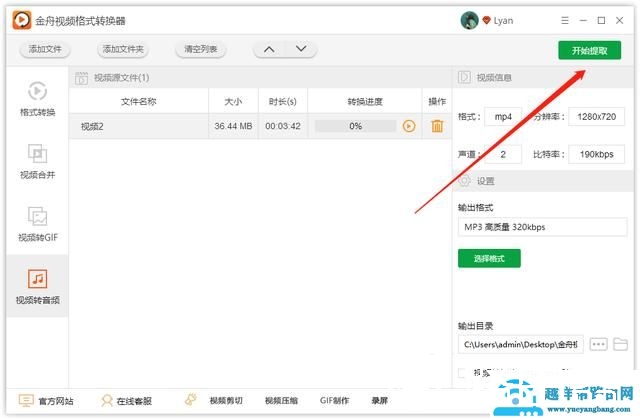Click the monitor icon beside 官方网站
Image resolution: width=640 pixels, height=420 pixels.
click(26, 401)
